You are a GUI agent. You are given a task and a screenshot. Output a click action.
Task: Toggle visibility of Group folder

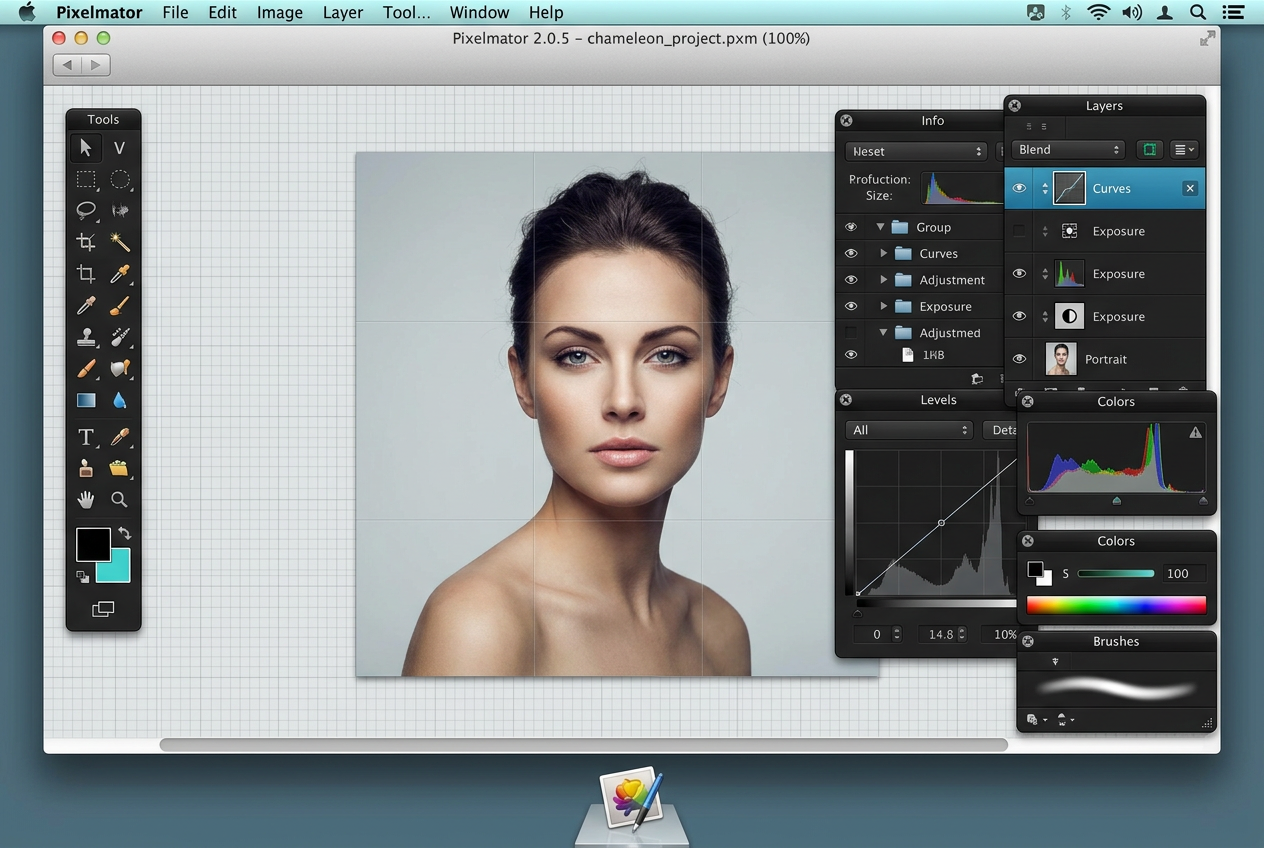pos(851,227)
